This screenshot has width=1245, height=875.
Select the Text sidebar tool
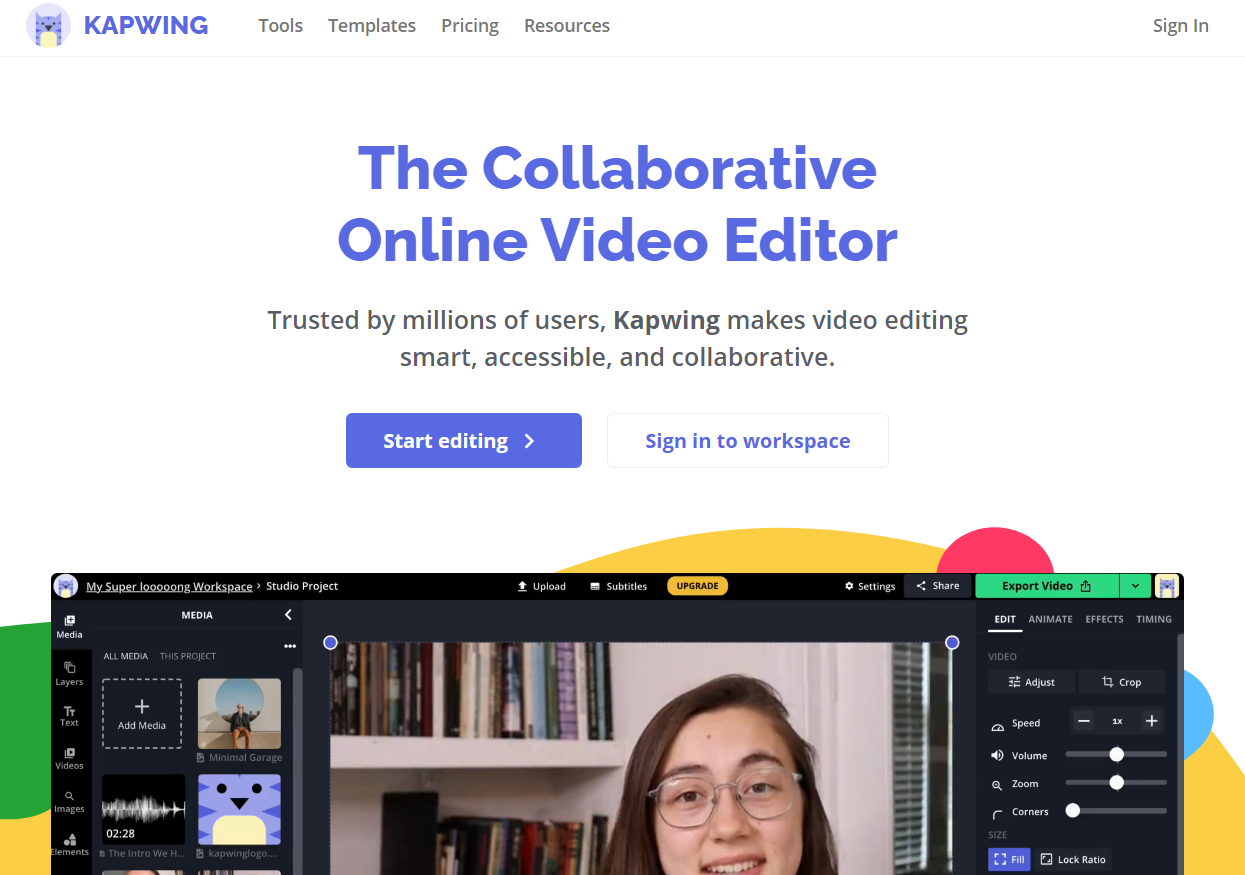tap(70, 715)
